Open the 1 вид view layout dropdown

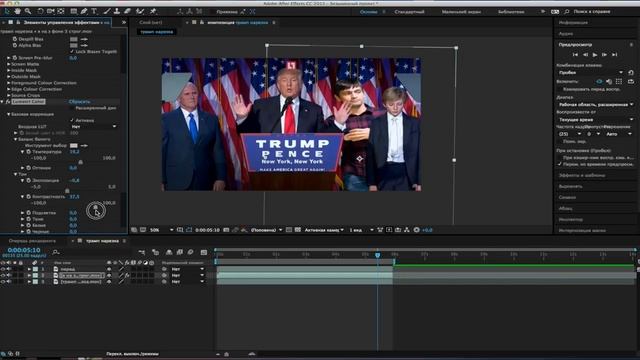coord(361,230)
